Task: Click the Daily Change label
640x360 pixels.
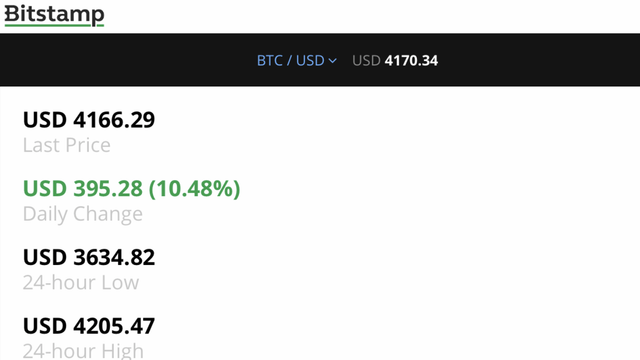Action: point(83,214)
